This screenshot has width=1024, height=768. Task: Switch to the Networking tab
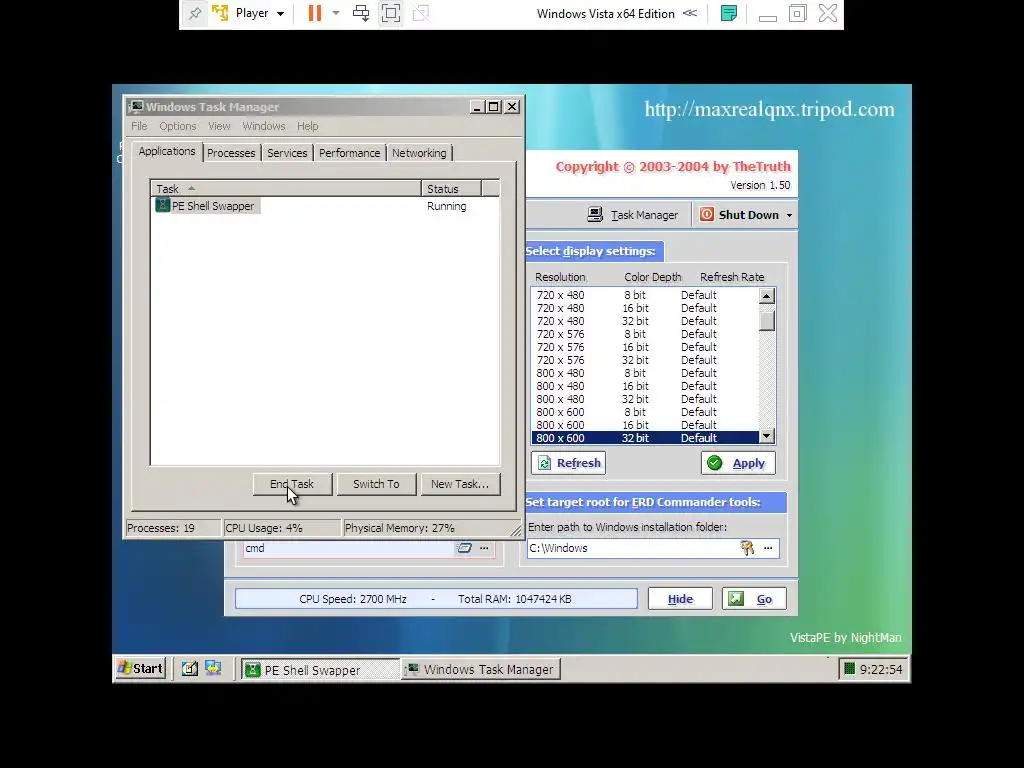pyautogui.click(x=419, y=153)
